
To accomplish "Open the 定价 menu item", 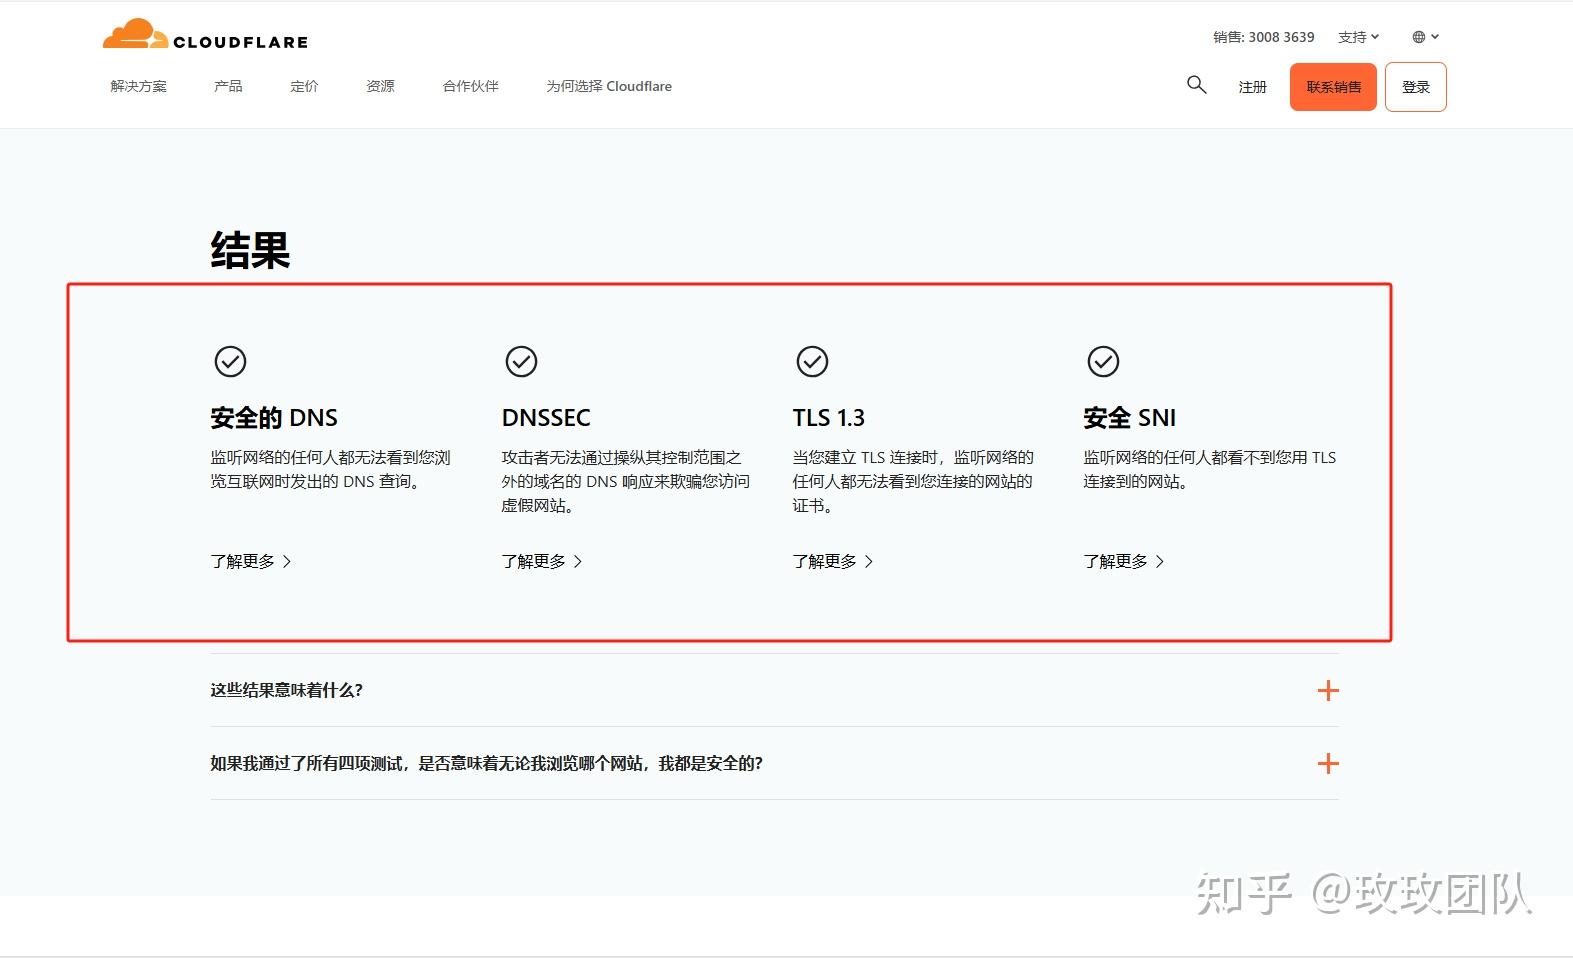I will click(304, 86).
